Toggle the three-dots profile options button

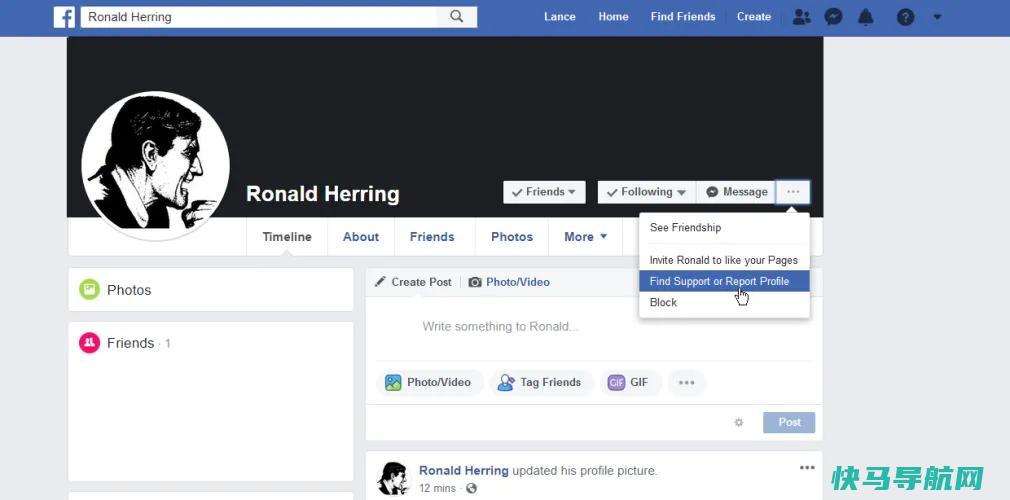[x=793, y=192]
